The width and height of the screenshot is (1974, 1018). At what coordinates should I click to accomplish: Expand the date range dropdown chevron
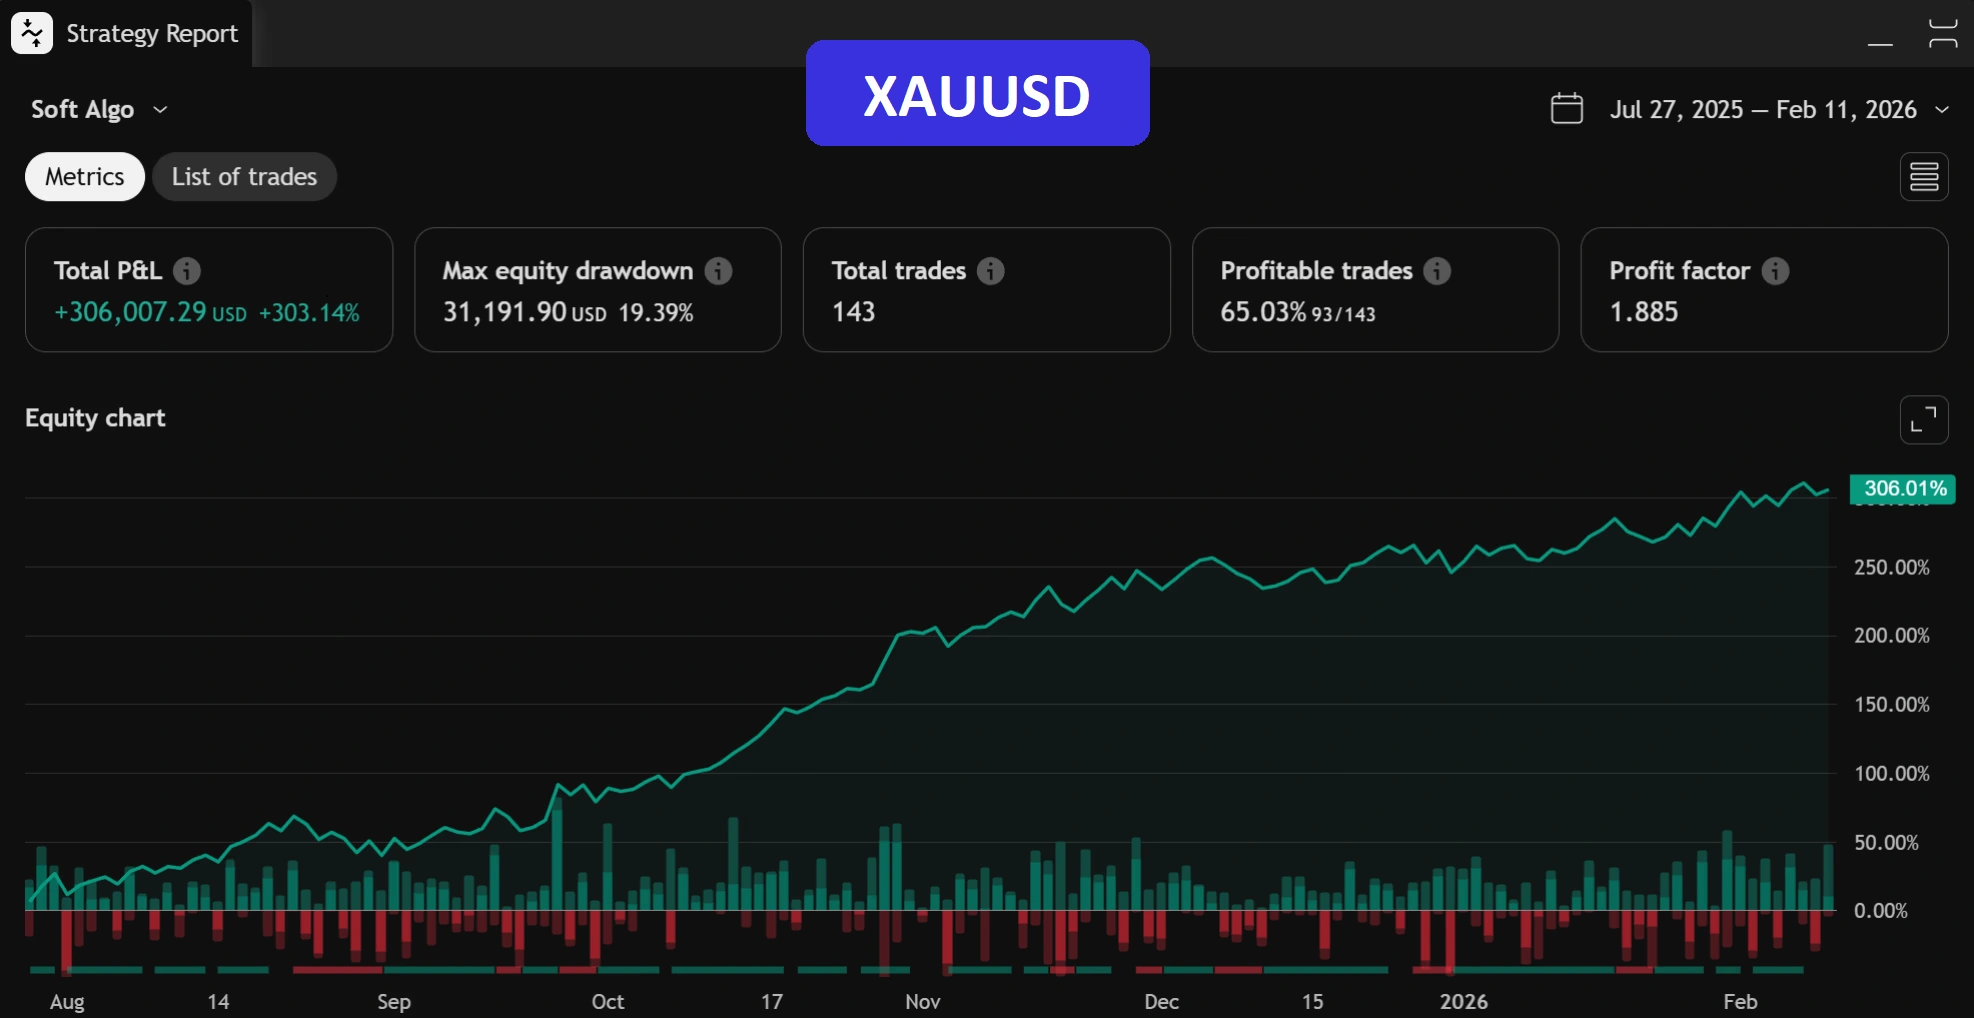pyautogui.click(x=1942, y=109)
